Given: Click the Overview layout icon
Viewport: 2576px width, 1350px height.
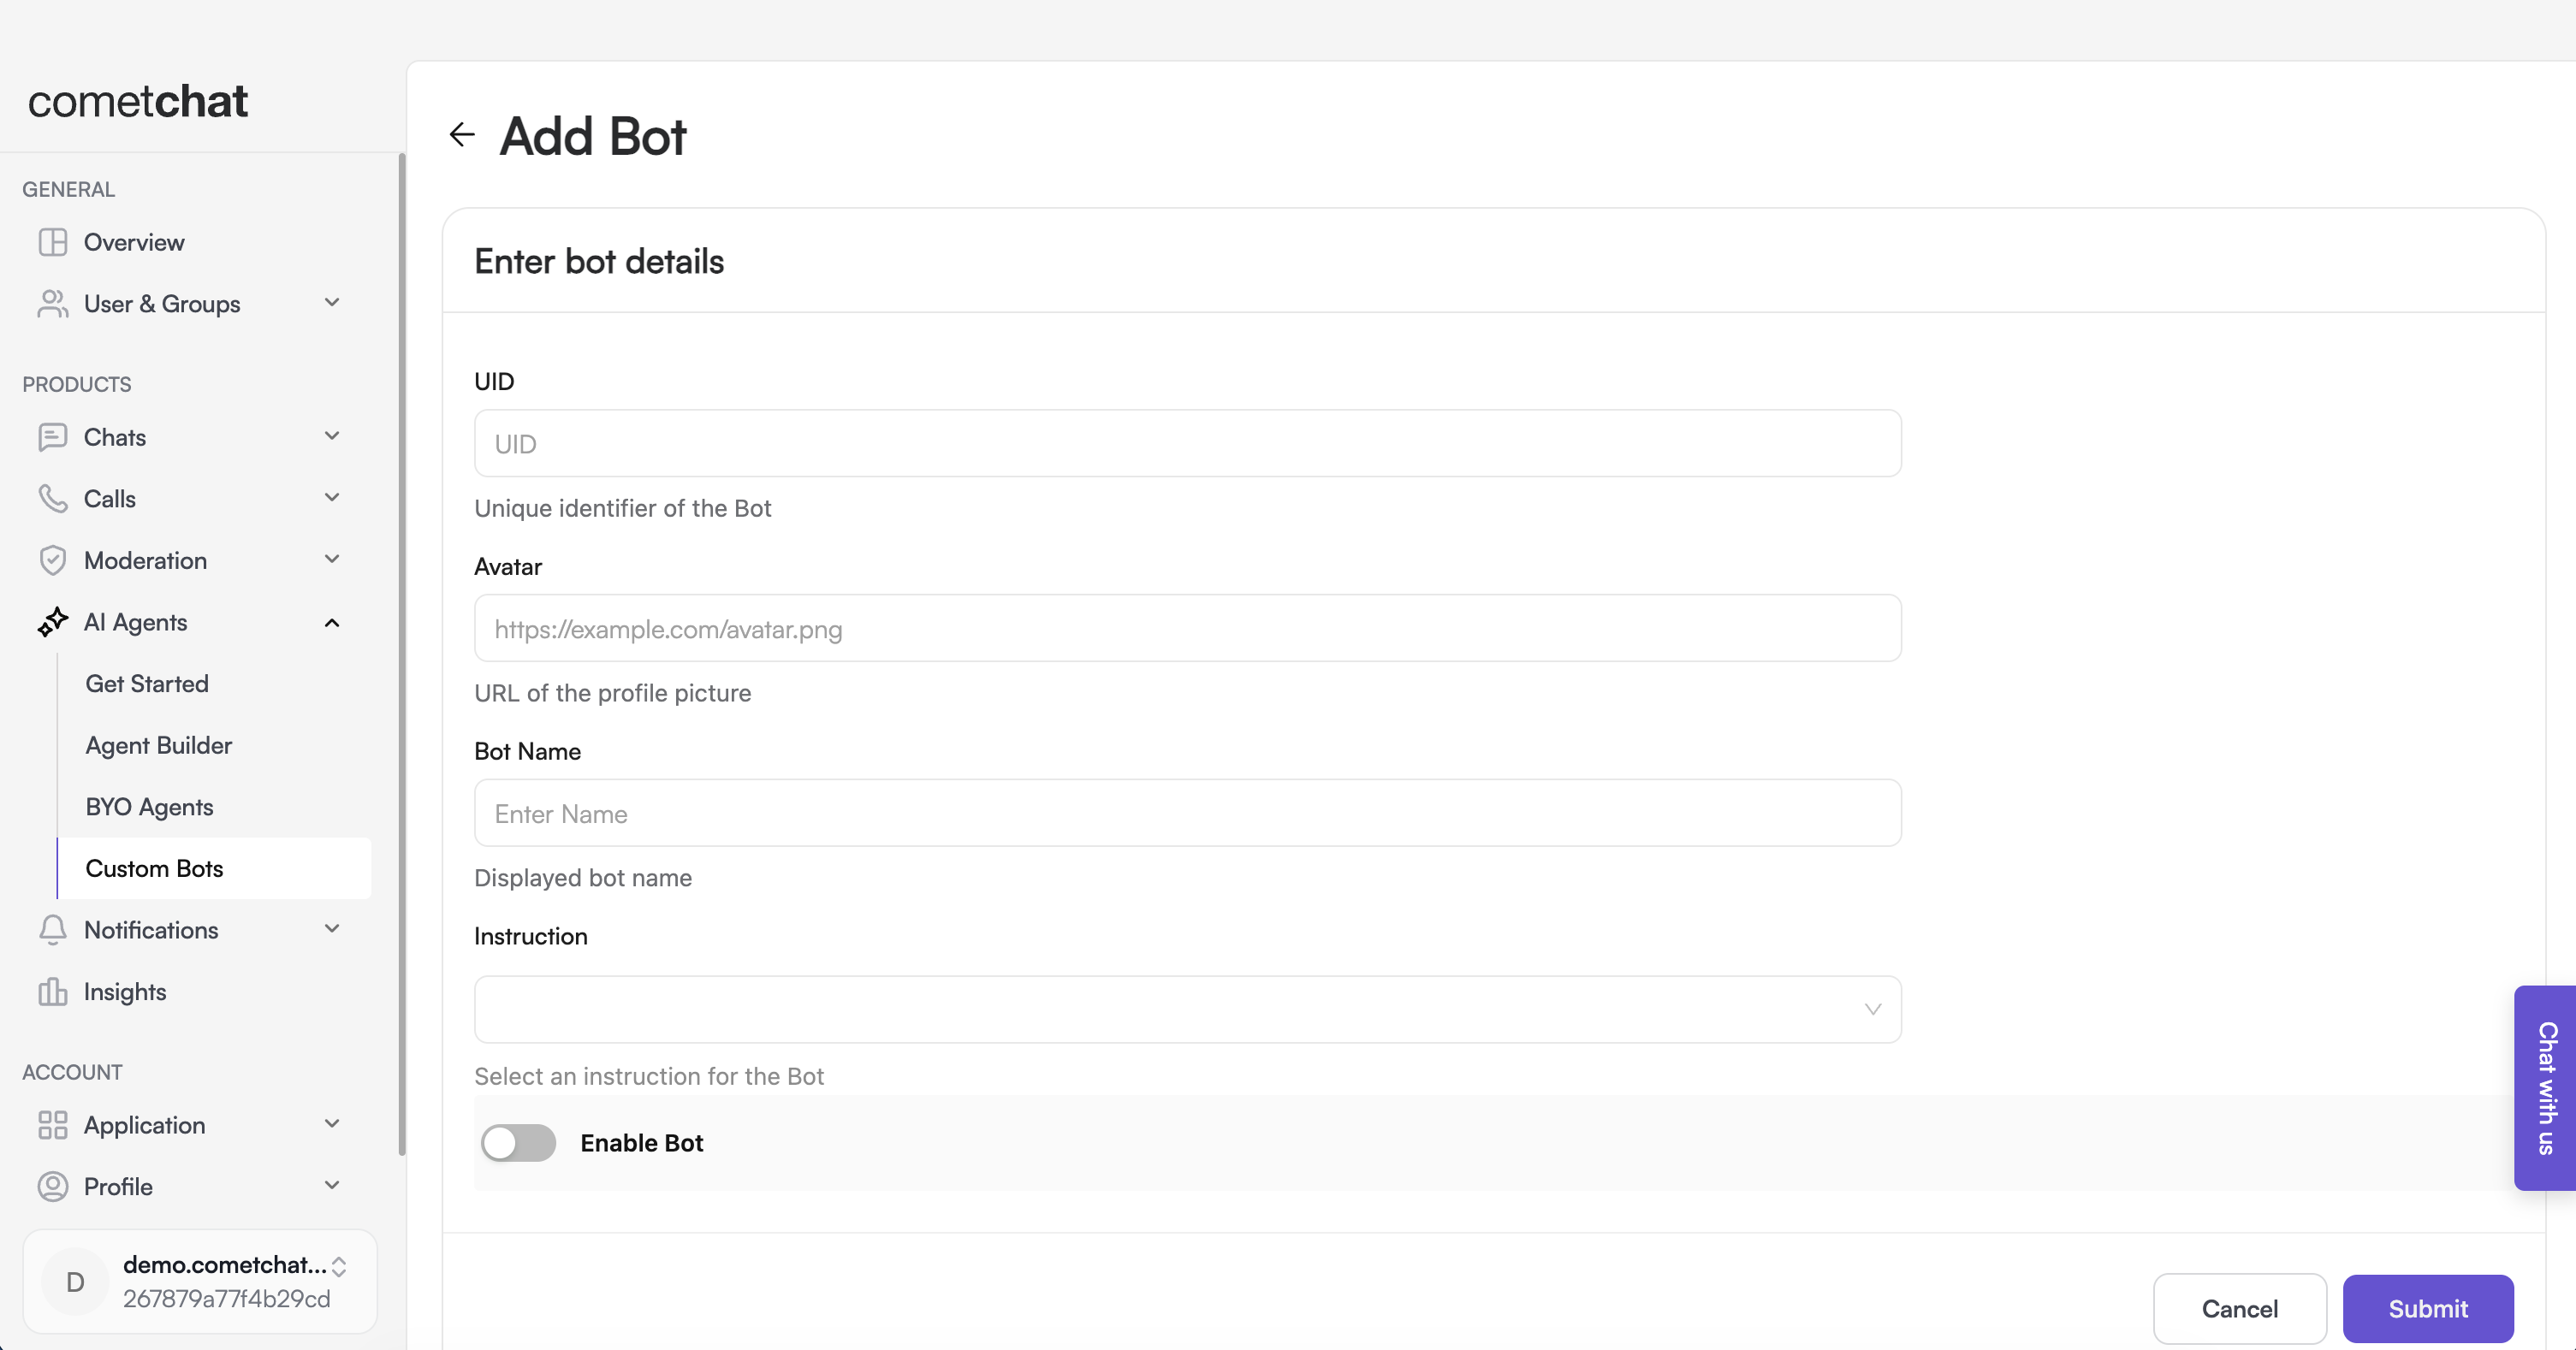Looking at the screenshot, I should 52,242.
